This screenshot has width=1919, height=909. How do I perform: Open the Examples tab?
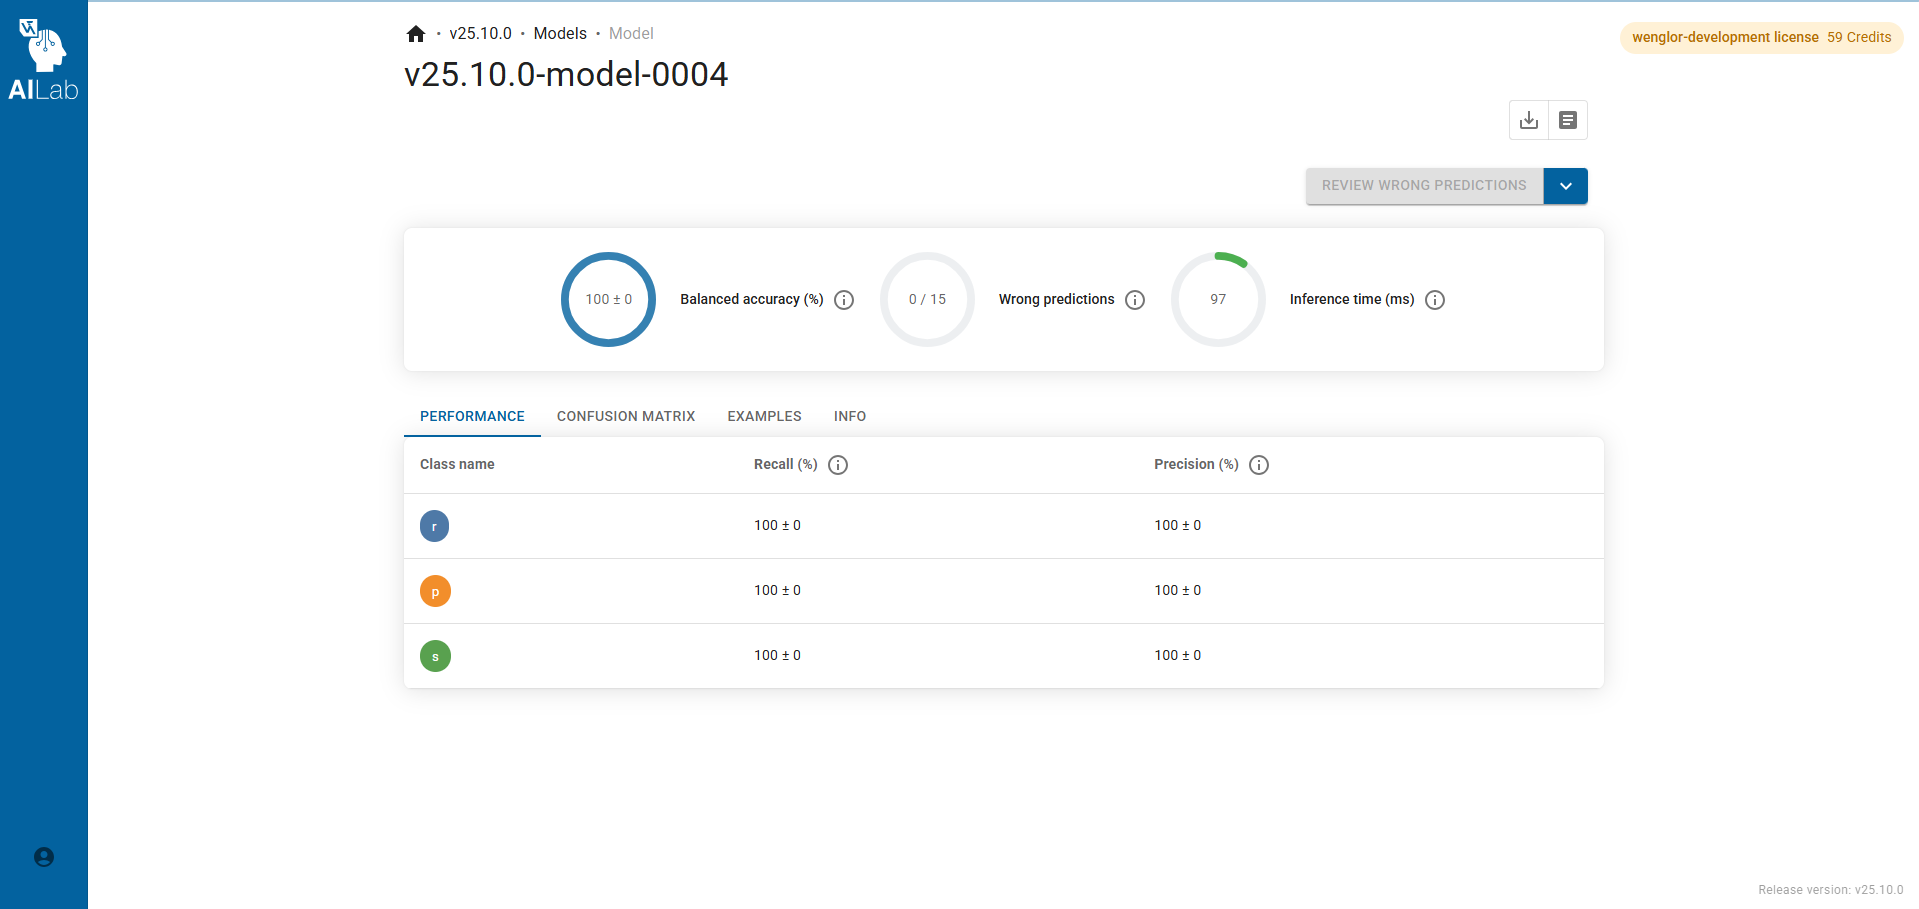[764, 416]
